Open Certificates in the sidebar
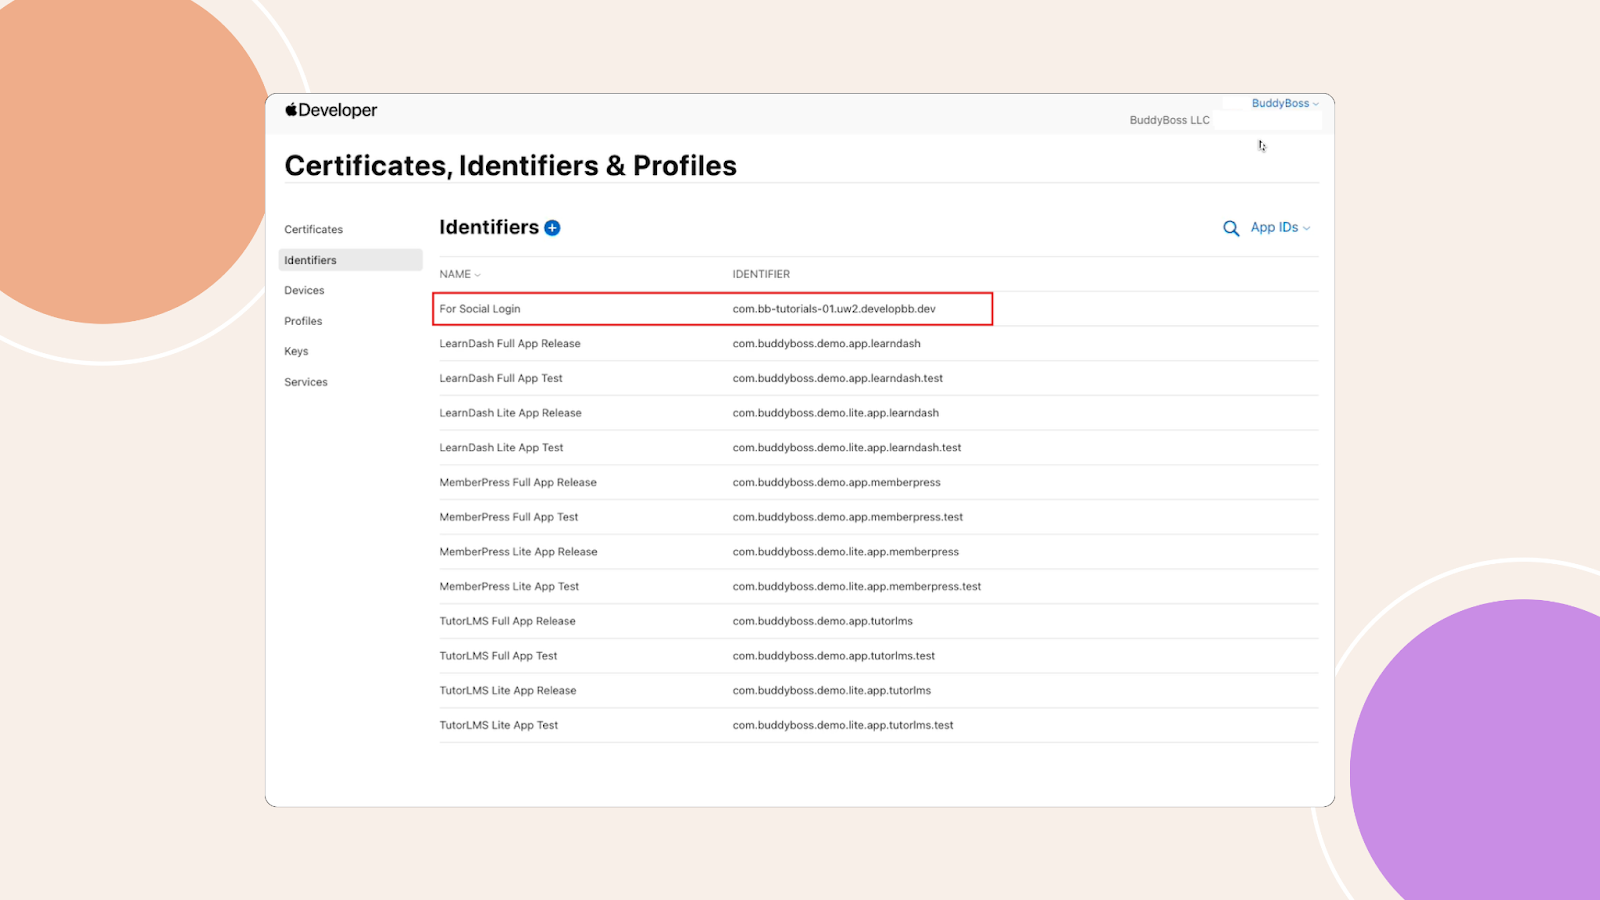The image size is (1600, 900). click(313, 230)
